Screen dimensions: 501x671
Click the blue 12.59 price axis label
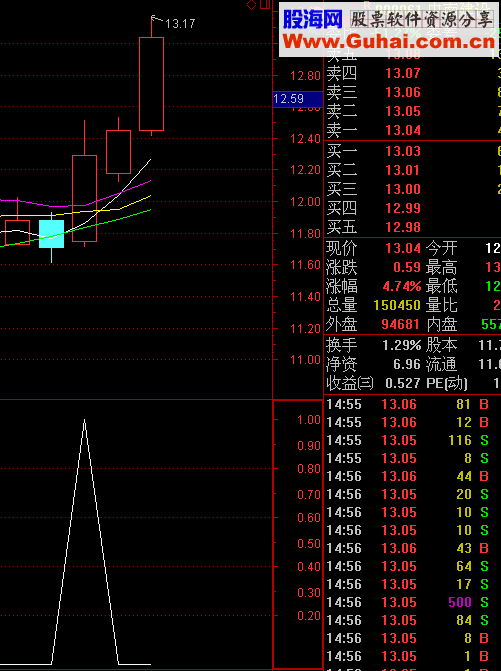point(298,99)
